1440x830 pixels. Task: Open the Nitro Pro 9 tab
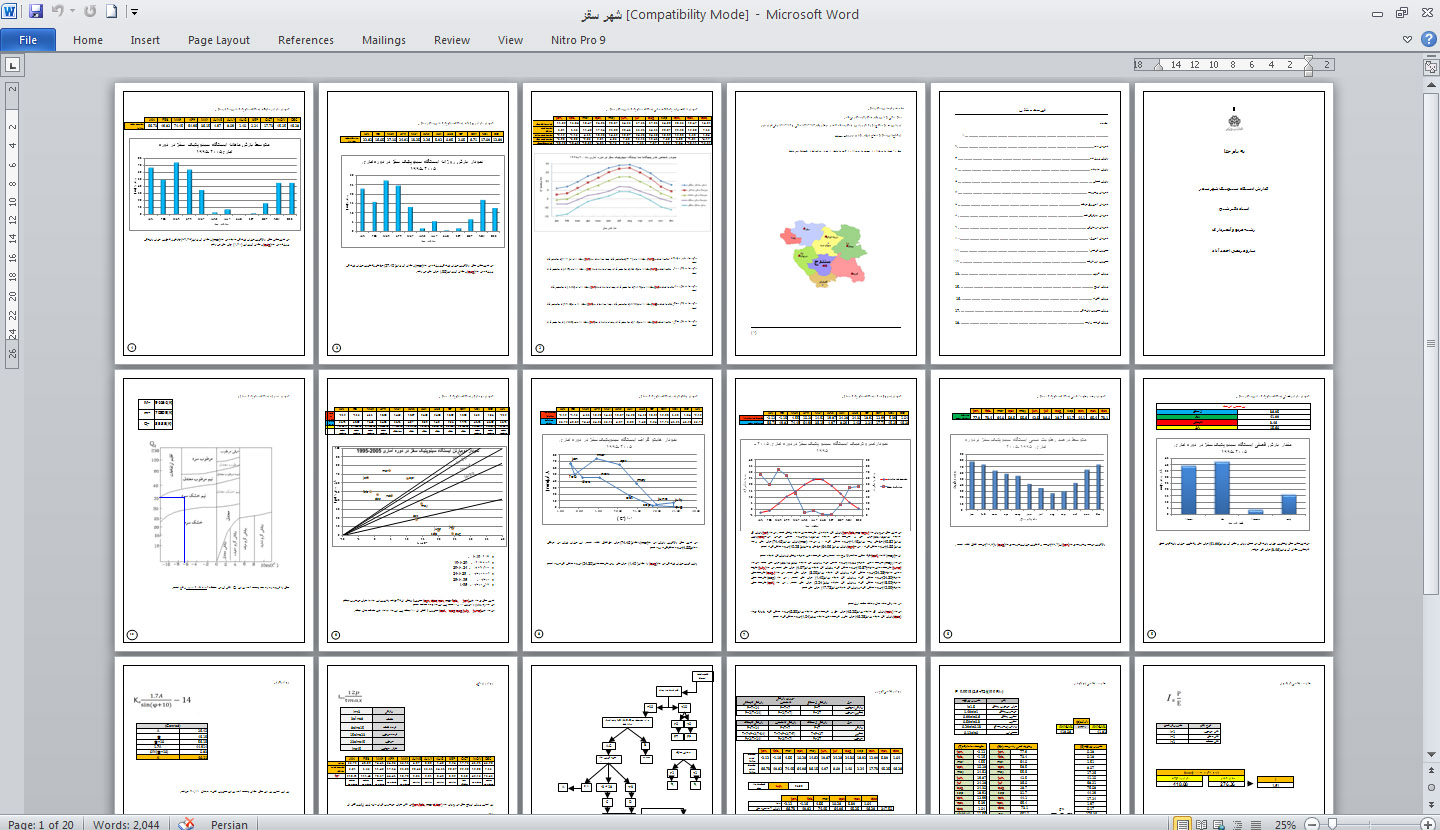tap(578, 40)
